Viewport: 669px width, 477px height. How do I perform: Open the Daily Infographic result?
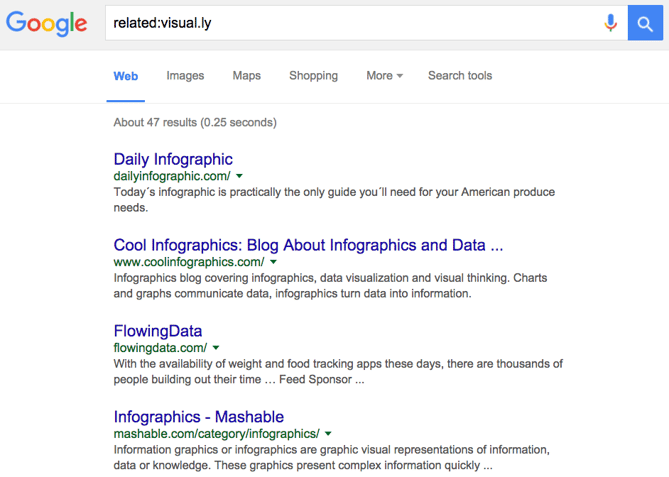tap(173, 159)
